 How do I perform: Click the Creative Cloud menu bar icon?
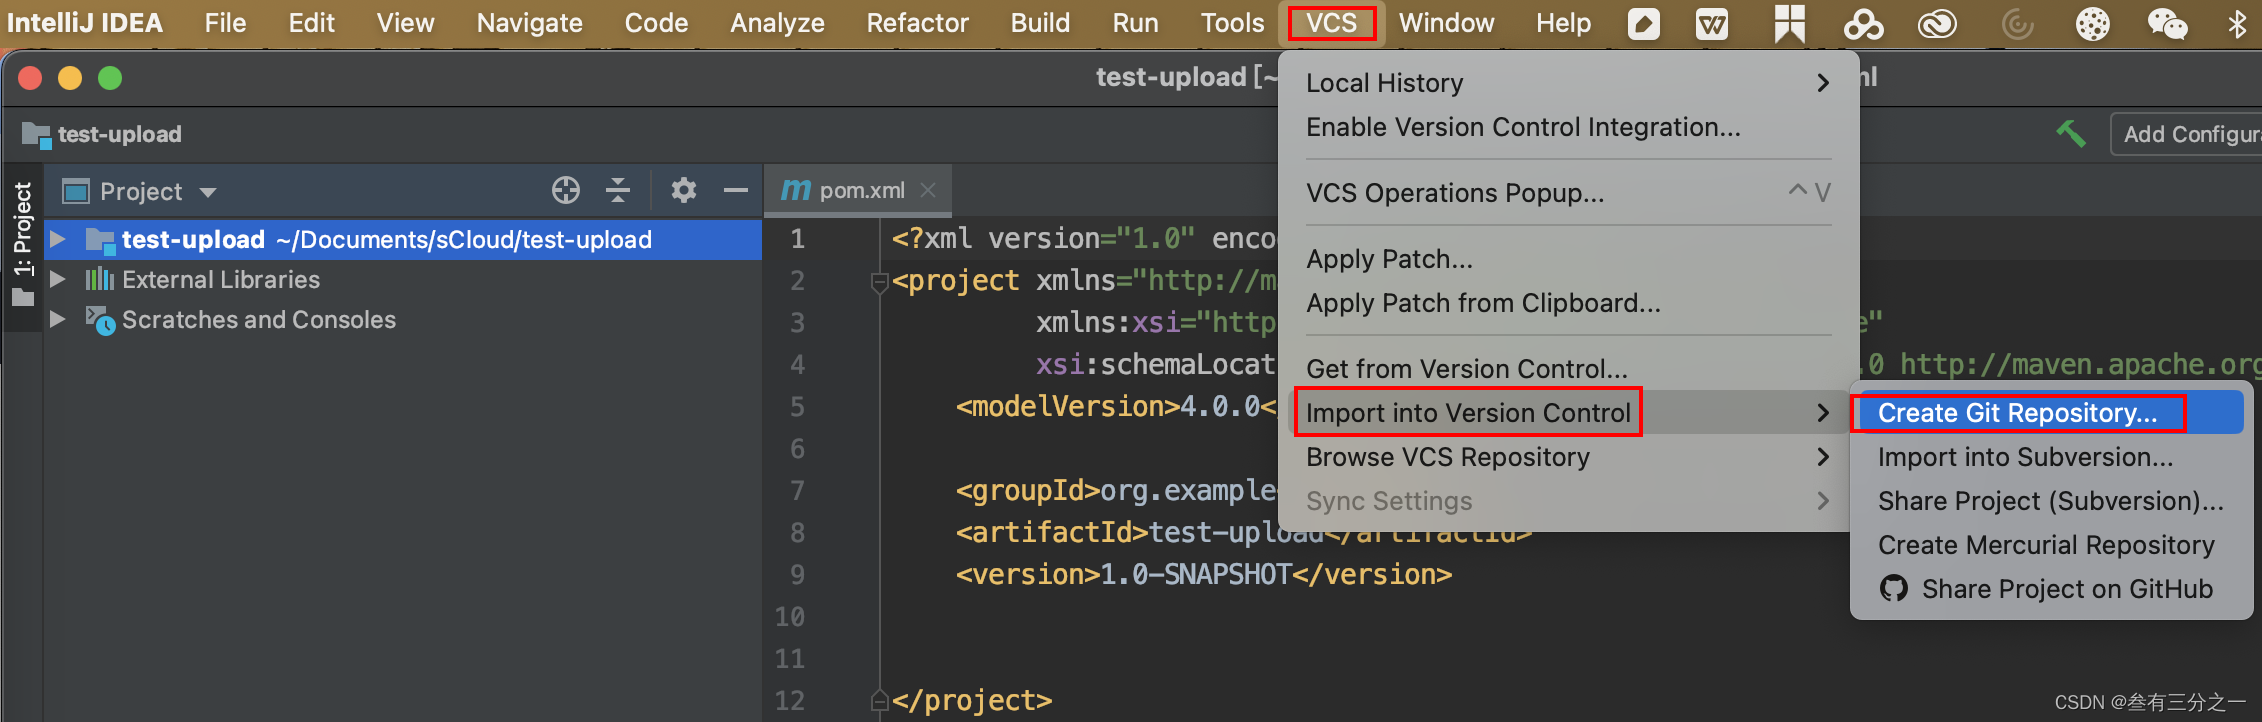pos(1937,23)
